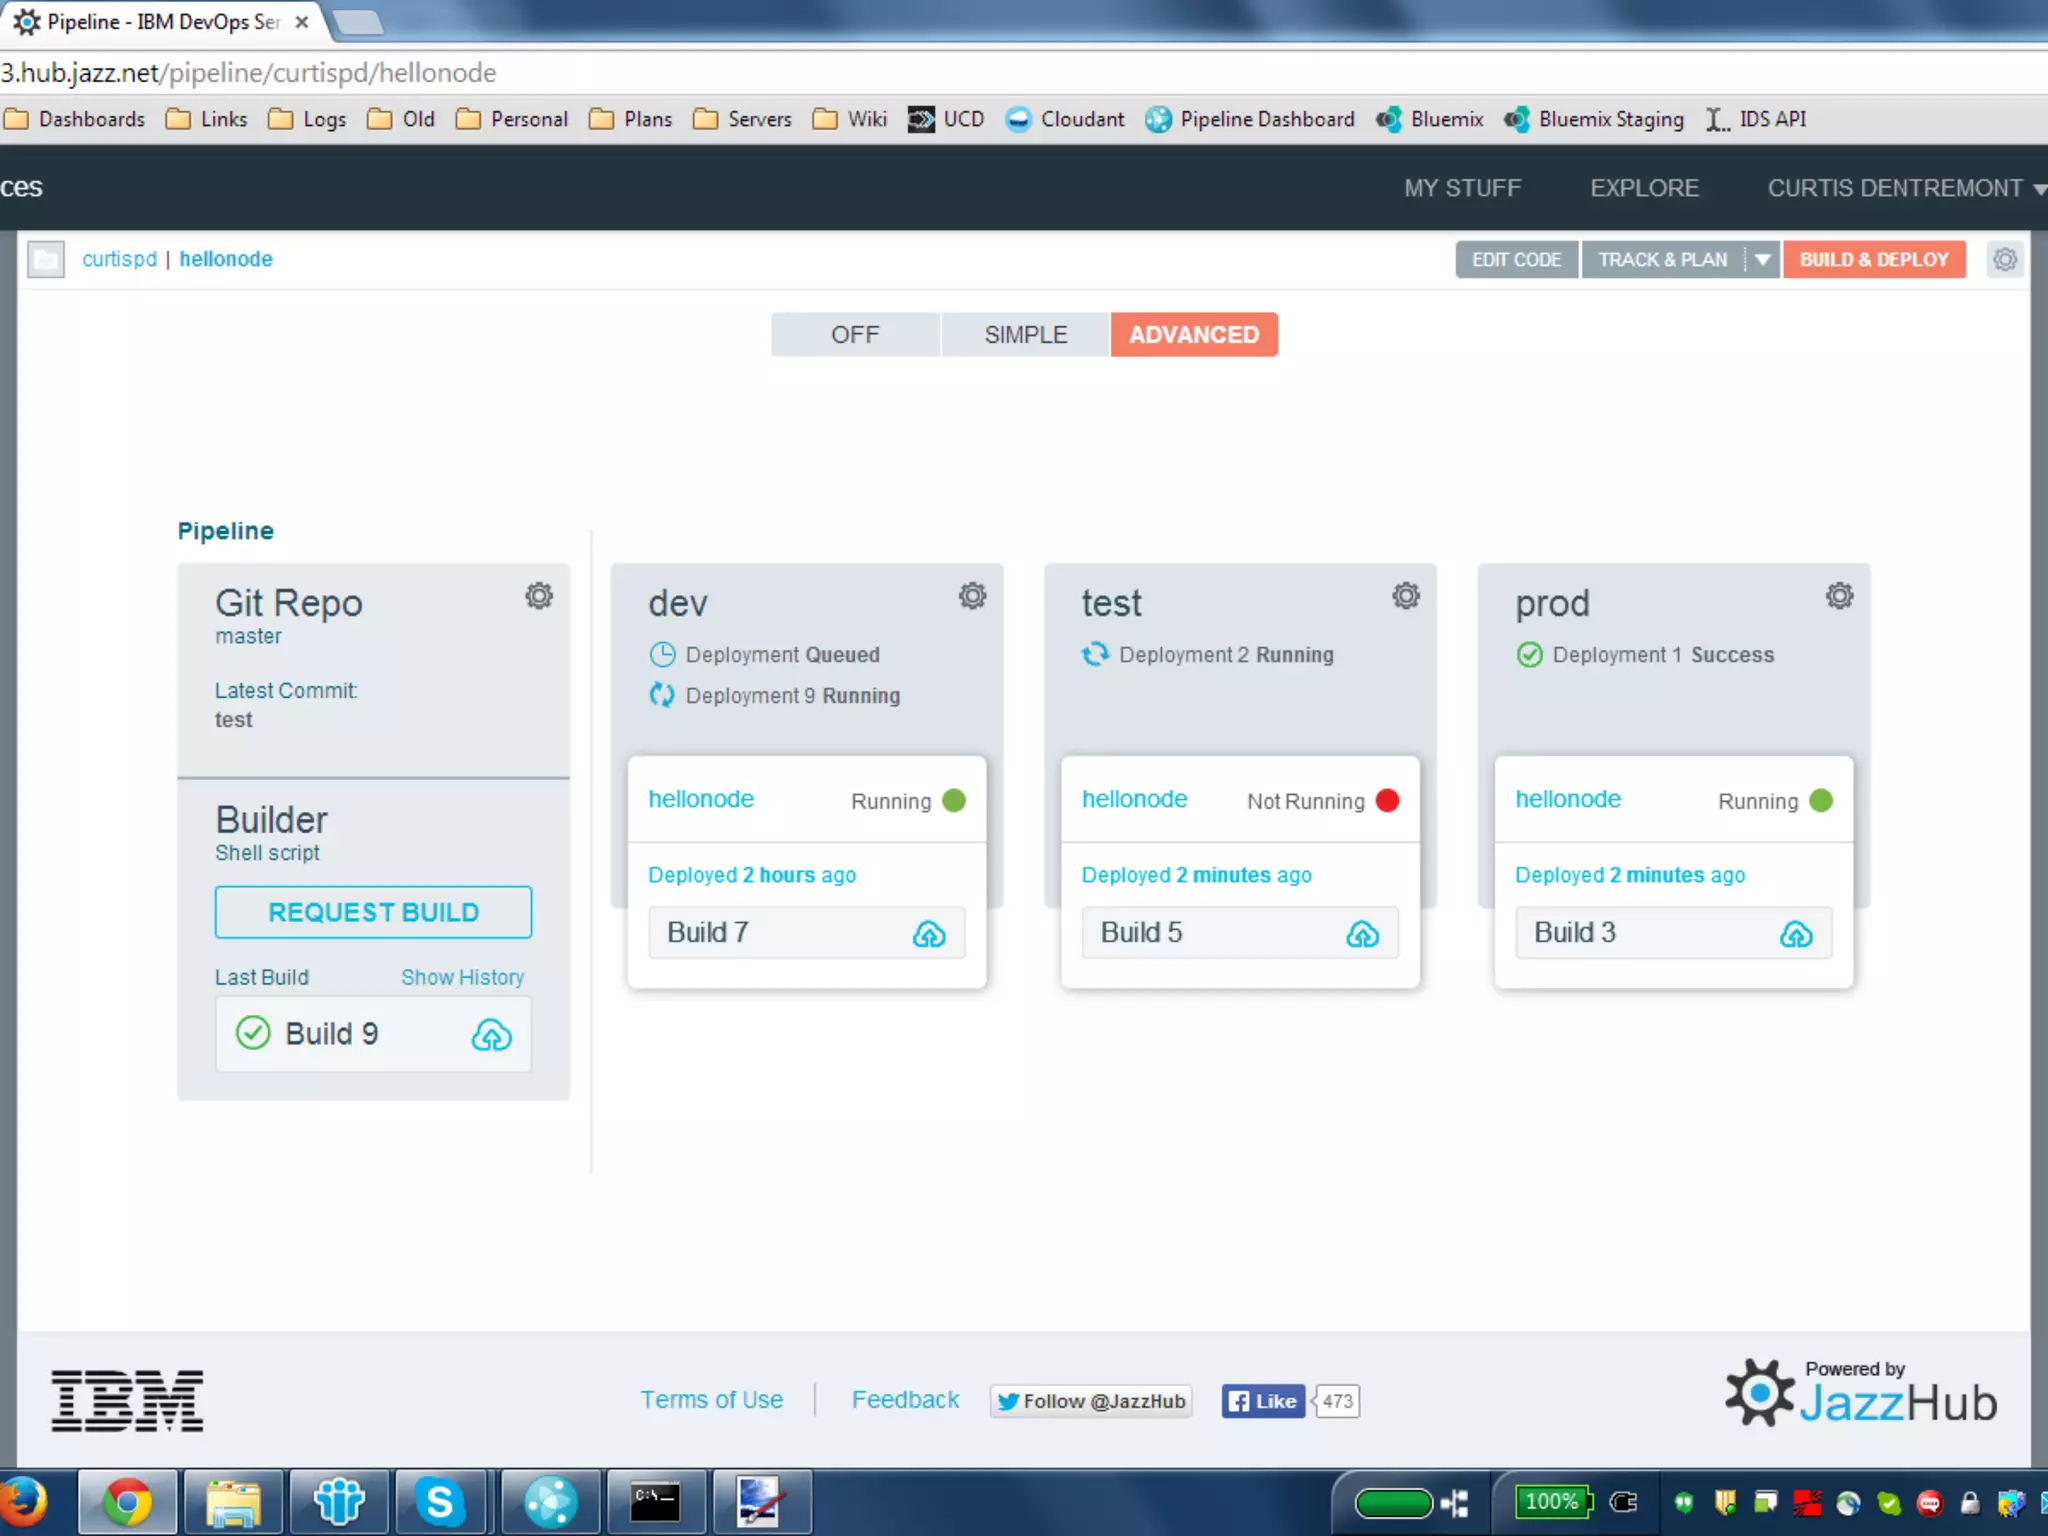This screenshot has height=1536, width=2048.
Task: Launch Chrome from the Windows taskbar
Action: tap(127, 1502)
